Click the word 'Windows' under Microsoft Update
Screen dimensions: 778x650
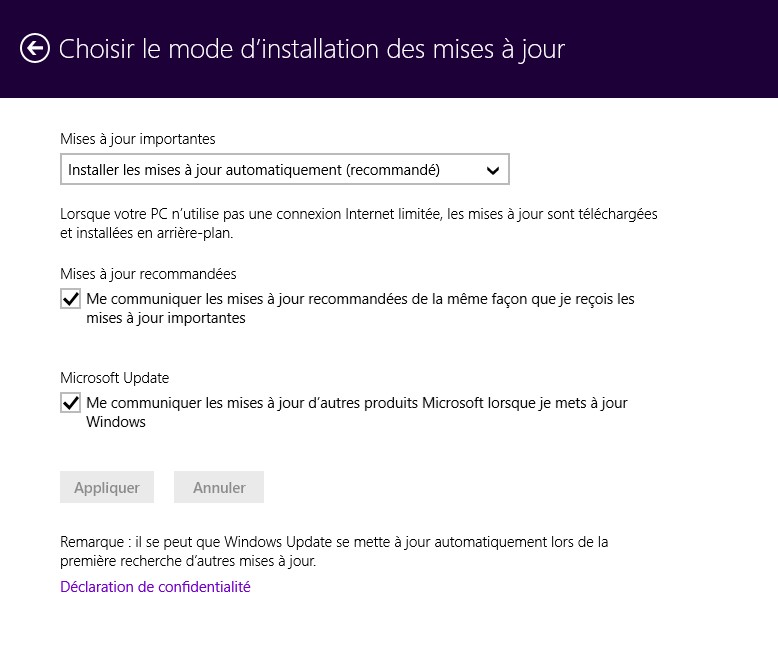[x=116, y=422]
